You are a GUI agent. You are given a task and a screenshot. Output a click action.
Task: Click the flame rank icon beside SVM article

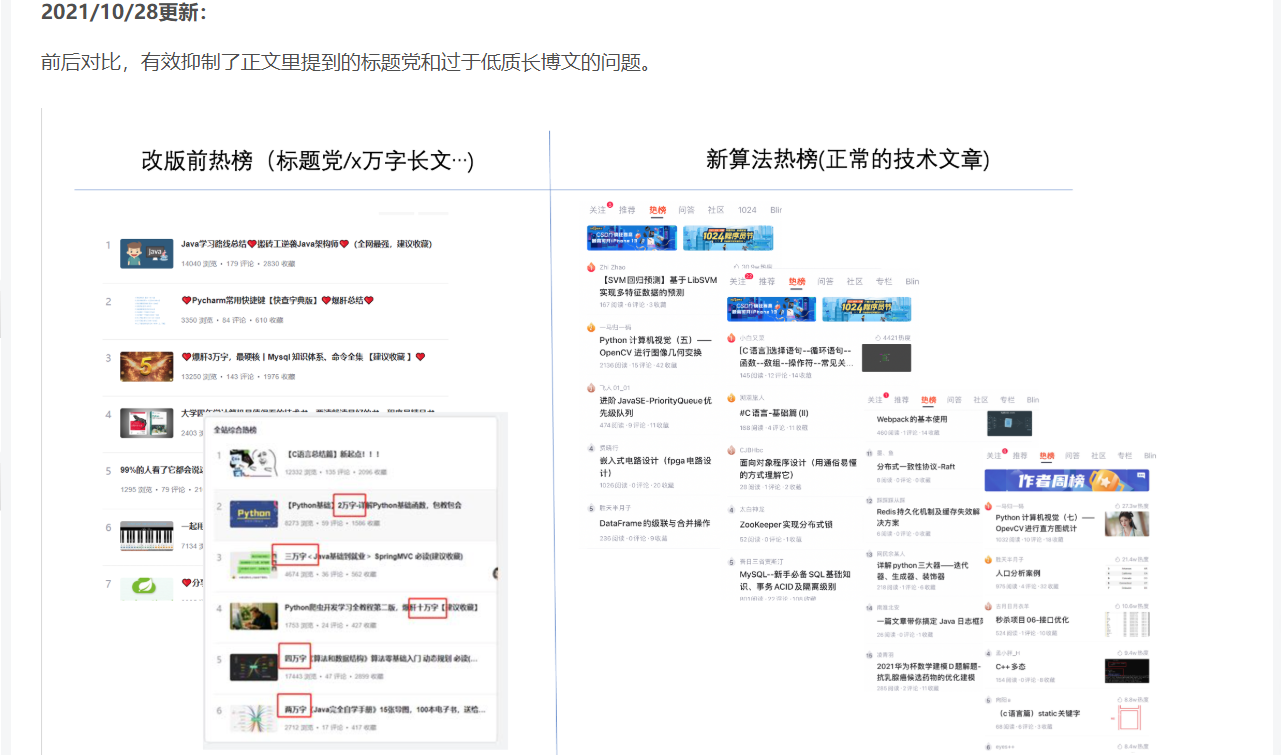[591, 267]
